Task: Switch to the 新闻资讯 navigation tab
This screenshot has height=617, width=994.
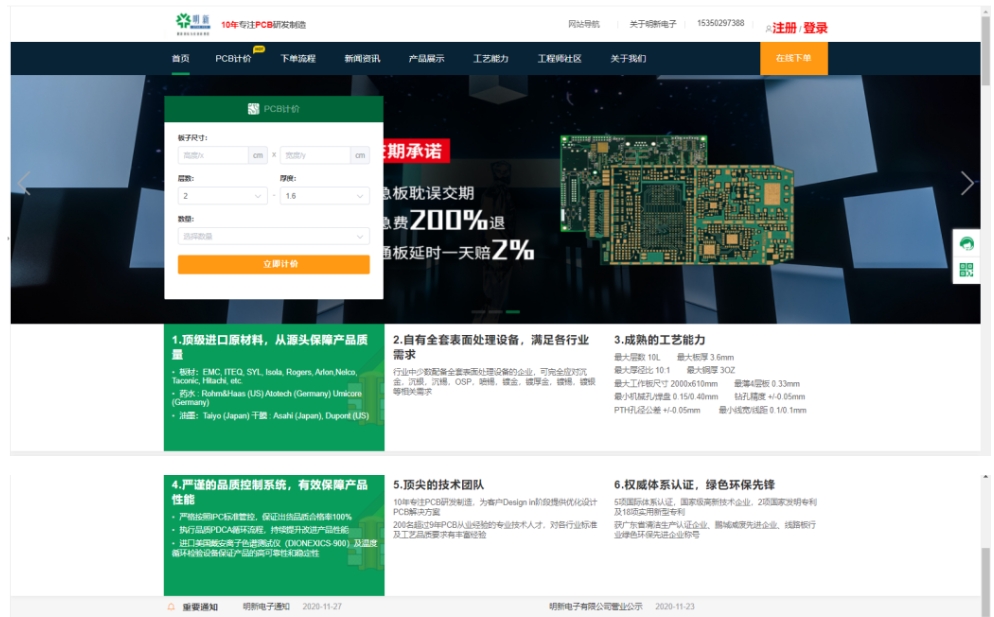Action: click(x=362, y=59)
